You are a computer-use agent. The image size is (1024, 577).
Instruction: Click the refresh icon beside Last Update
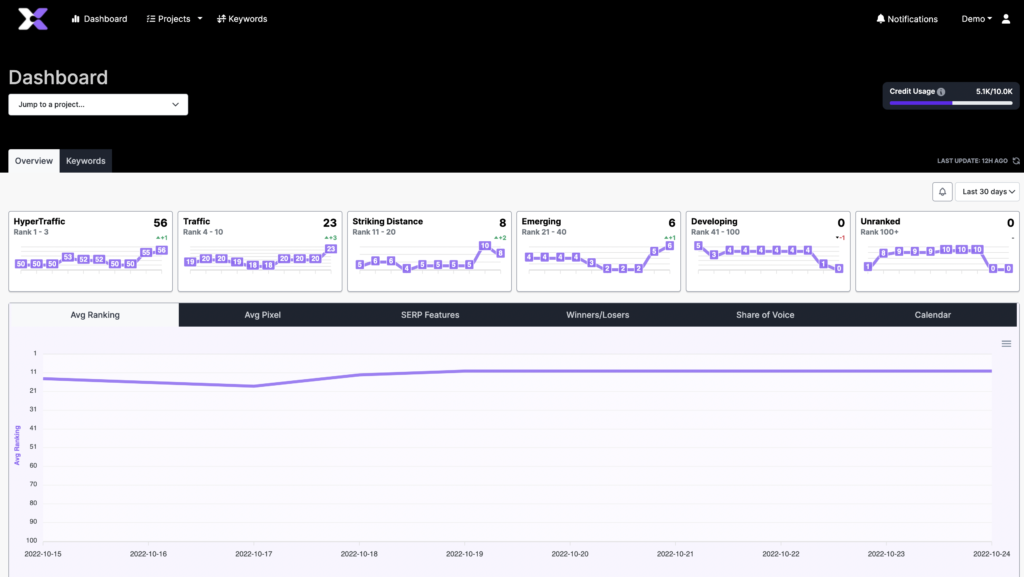[x=1016, y=161]
